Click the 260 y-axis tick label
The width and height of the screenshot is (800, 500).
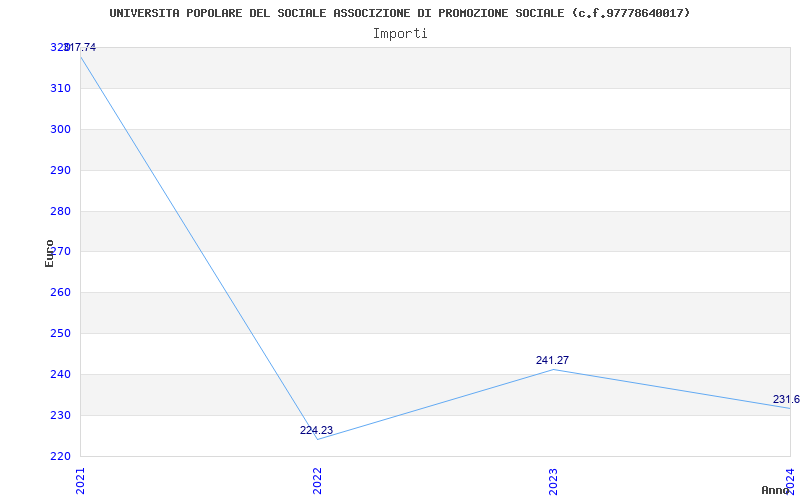point(60,292)
